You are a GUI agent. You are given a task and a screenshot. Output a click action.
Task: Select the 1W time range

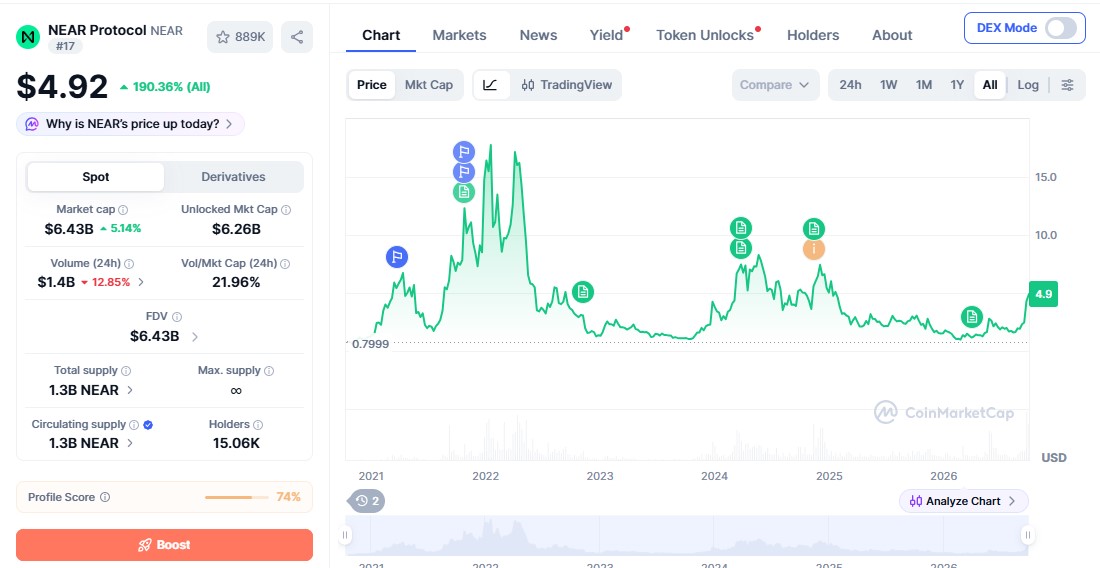[x=889, y=85]
